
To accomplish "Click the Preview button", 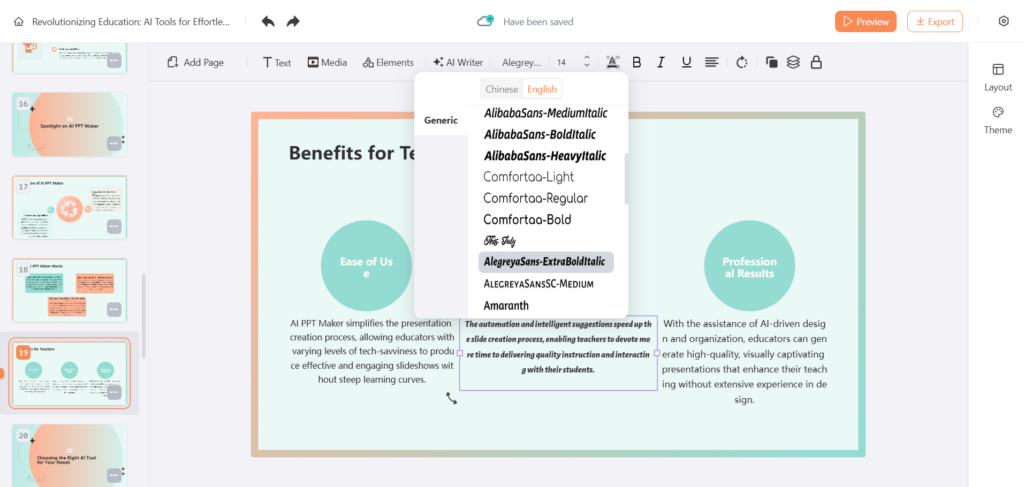I will coord(865,21).
